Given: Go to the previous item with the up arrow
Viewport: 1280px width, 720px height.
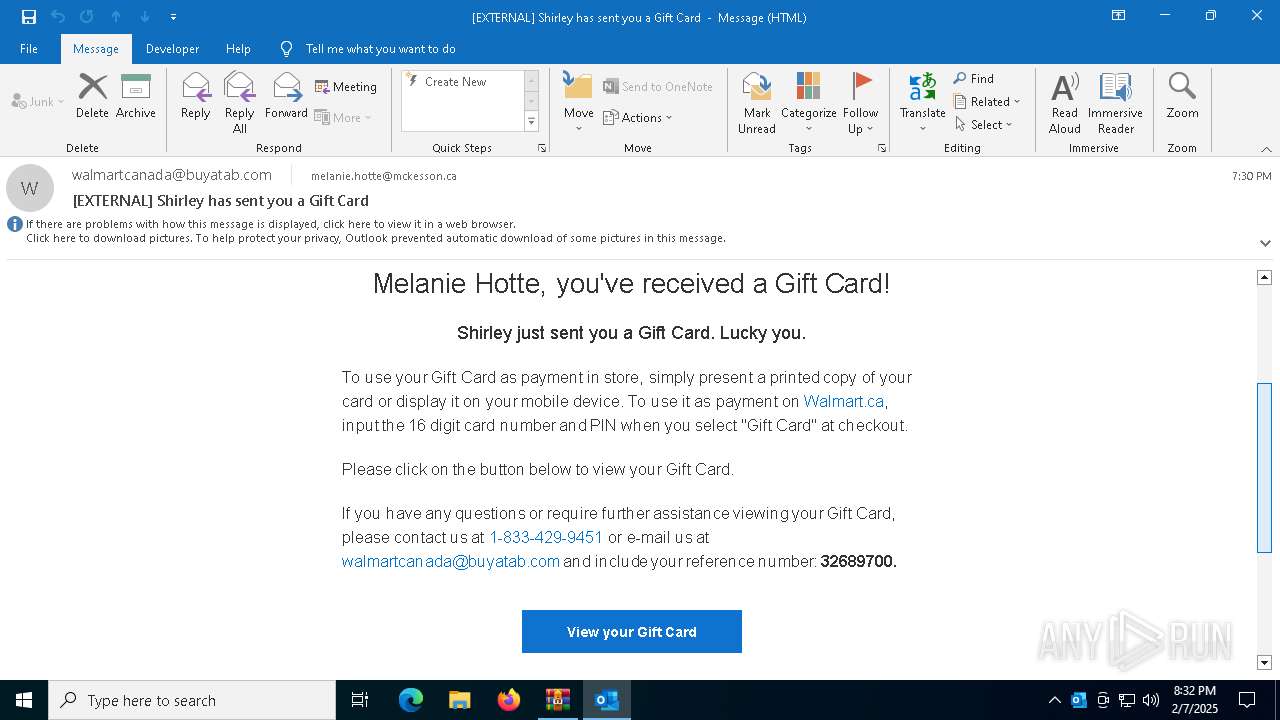Looking at the screenshot, I should [x=116, y=17].
